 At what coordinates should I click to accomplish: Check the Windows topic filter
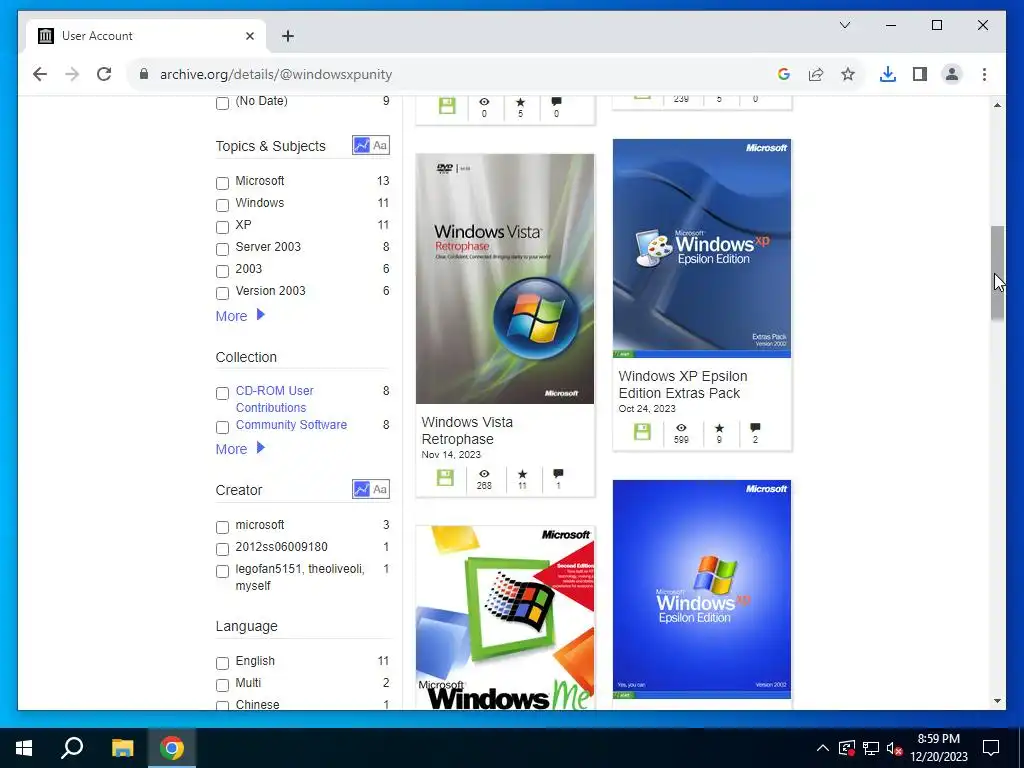pyautogui.click(x=222, y=205)
